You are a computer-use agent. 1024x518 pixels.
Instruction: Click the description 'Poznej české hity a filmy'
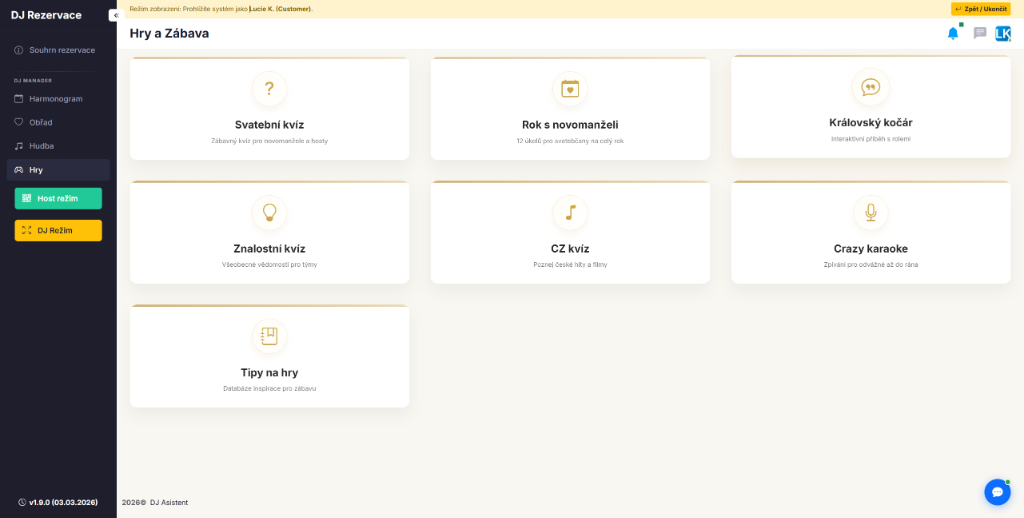570,265
